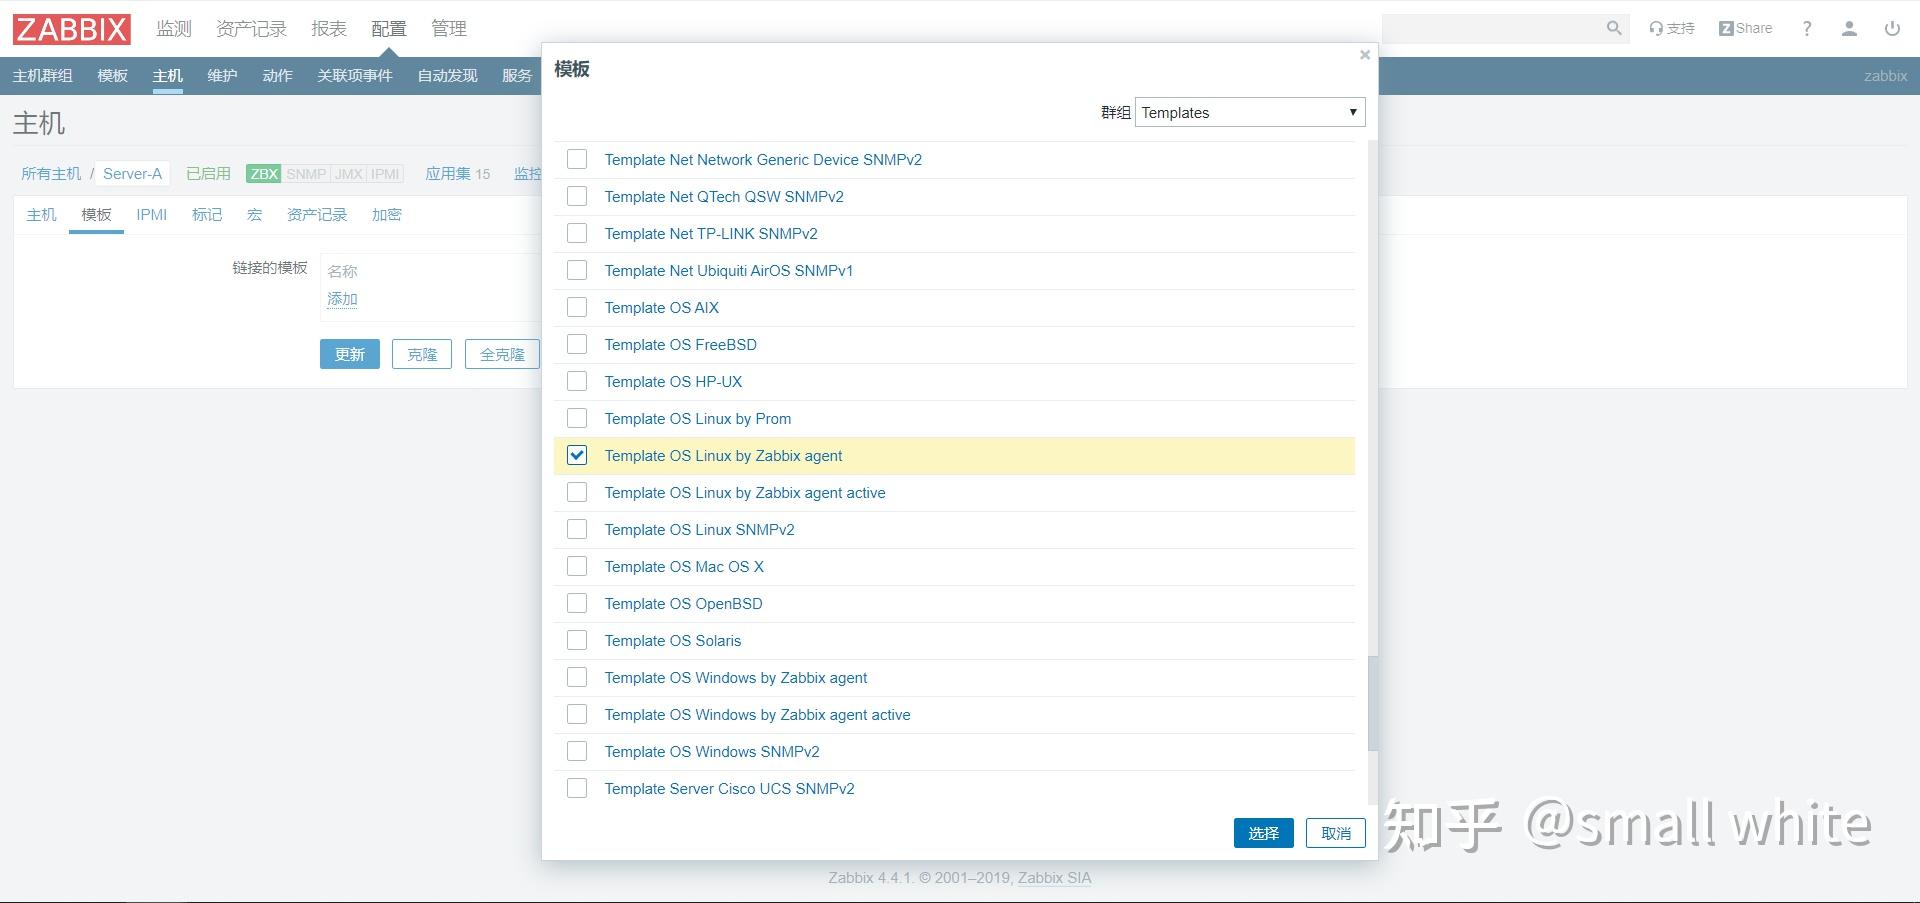Open the 所有主机 breadcrumb link

51,174
